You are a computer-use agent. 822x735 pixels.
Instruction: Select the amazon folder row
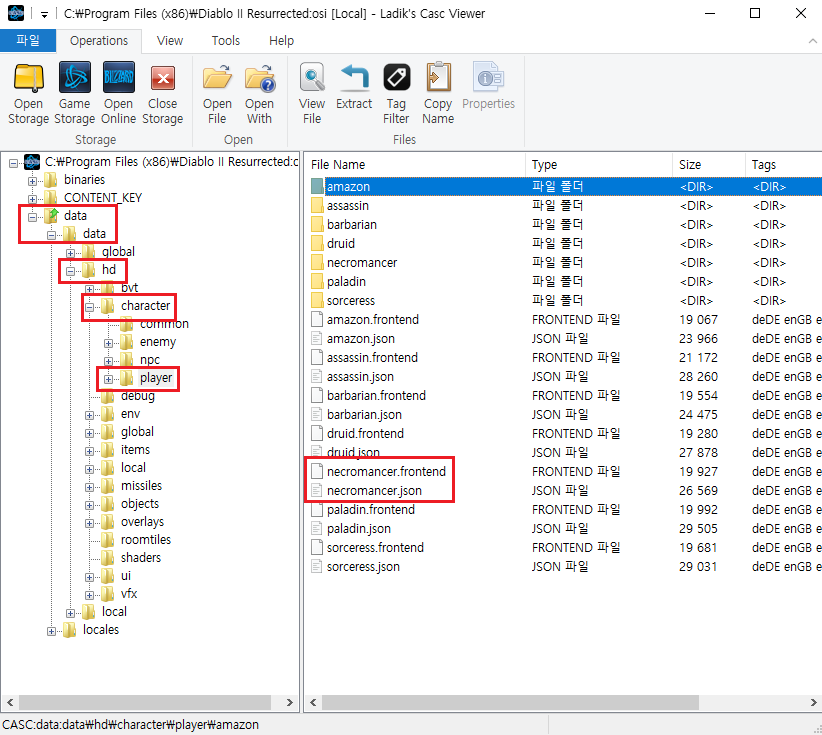point(564,186)
